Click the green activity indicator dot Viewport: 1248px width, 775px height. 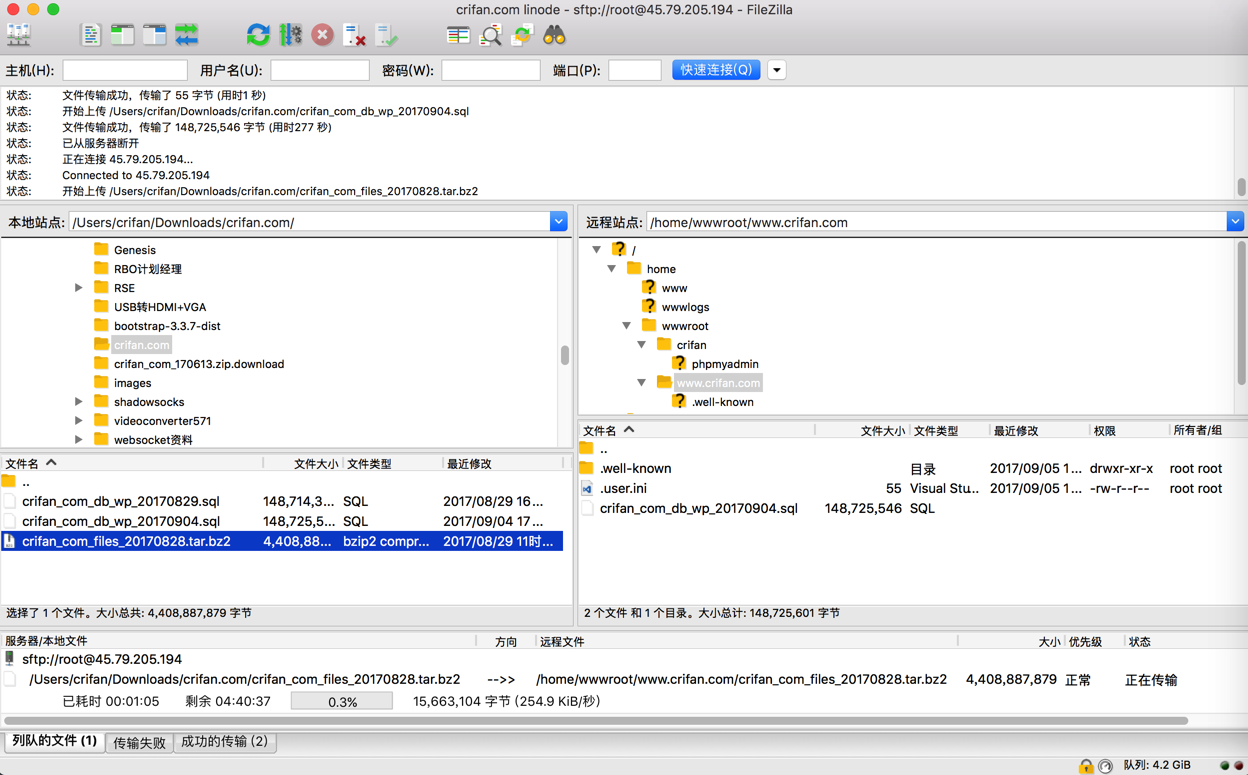[1224, 766]
